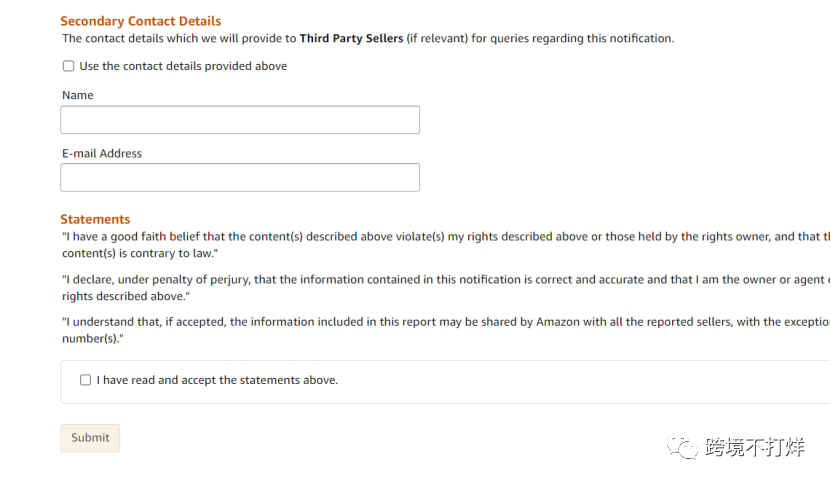Image resolution: width=831 pixels, height=483 pixels.
Task: Enable 'Use the contact details provided above' checkbox
Action: pos(68,66)
